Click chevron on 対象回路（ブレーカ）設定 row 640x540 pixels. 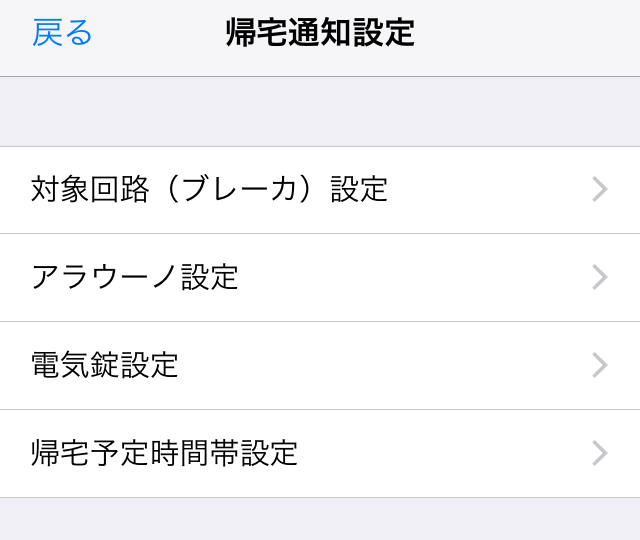click(x=600, y=190)
